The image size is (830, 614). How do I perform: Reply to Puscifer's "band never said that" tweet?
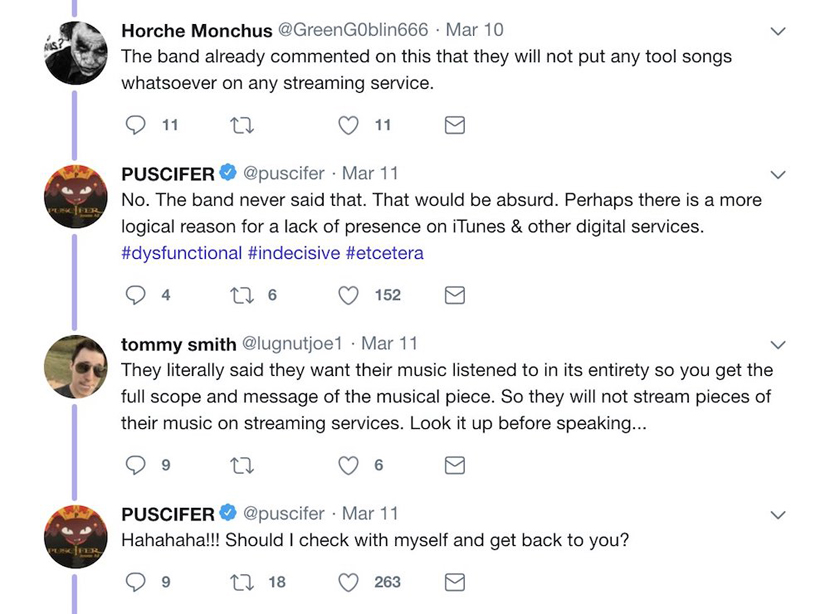pos(135,295)
